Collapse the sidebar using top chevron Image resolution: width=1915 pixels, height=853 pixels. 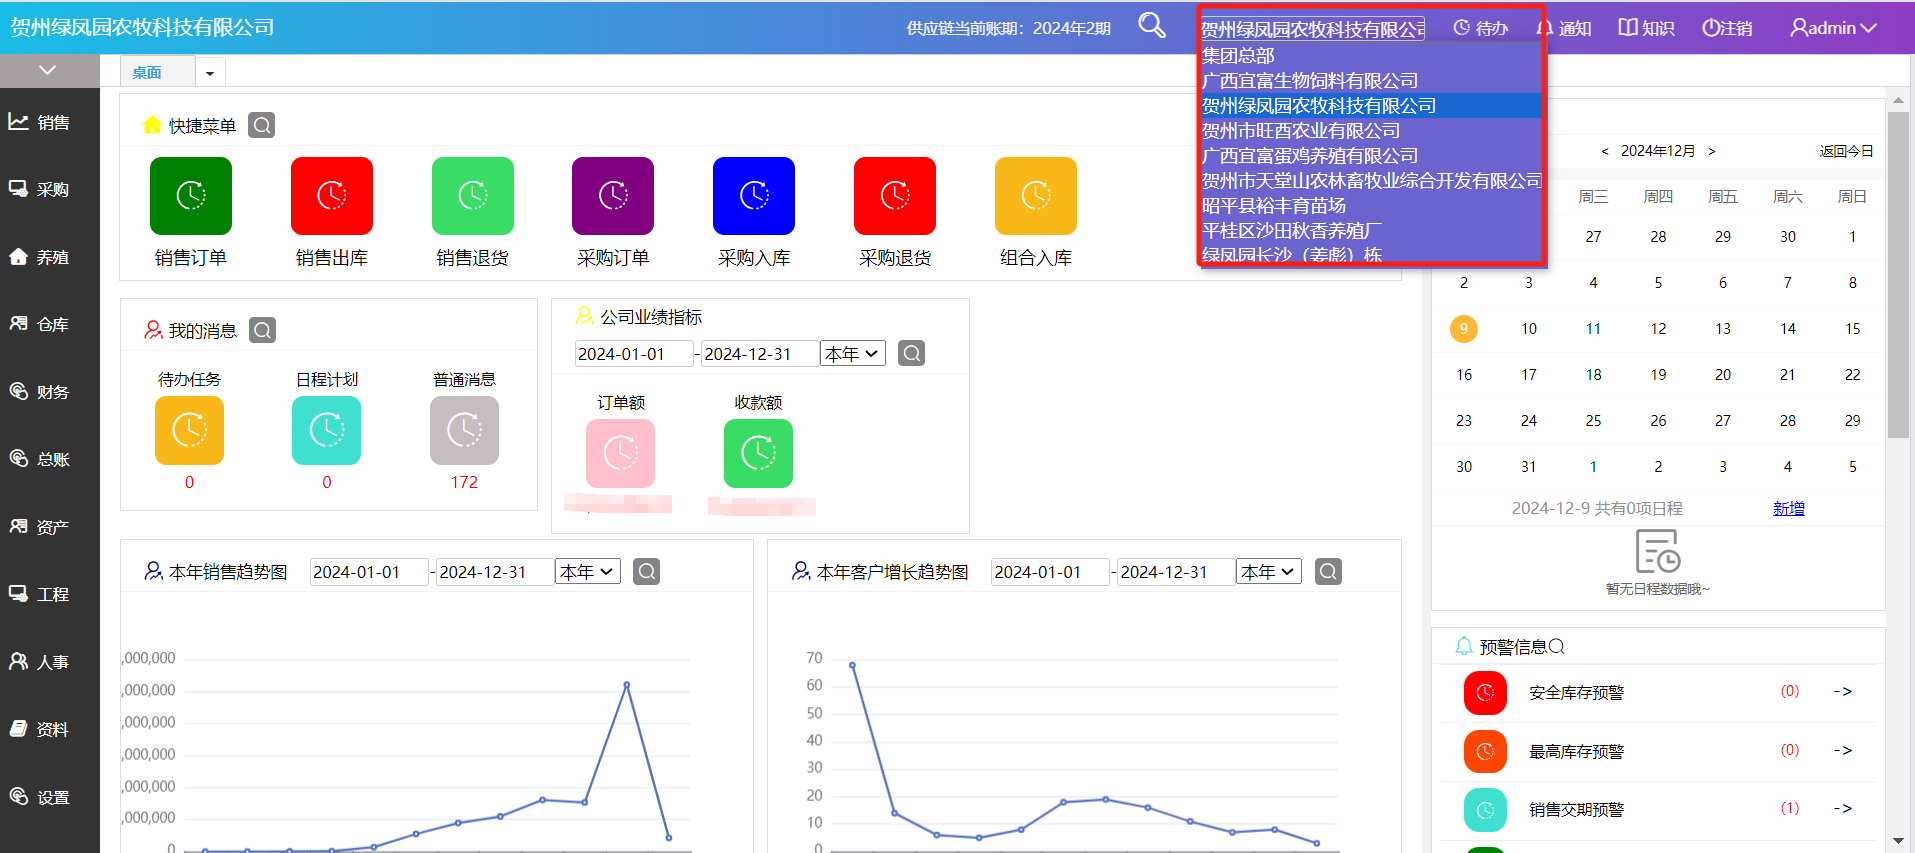[48, 70]
